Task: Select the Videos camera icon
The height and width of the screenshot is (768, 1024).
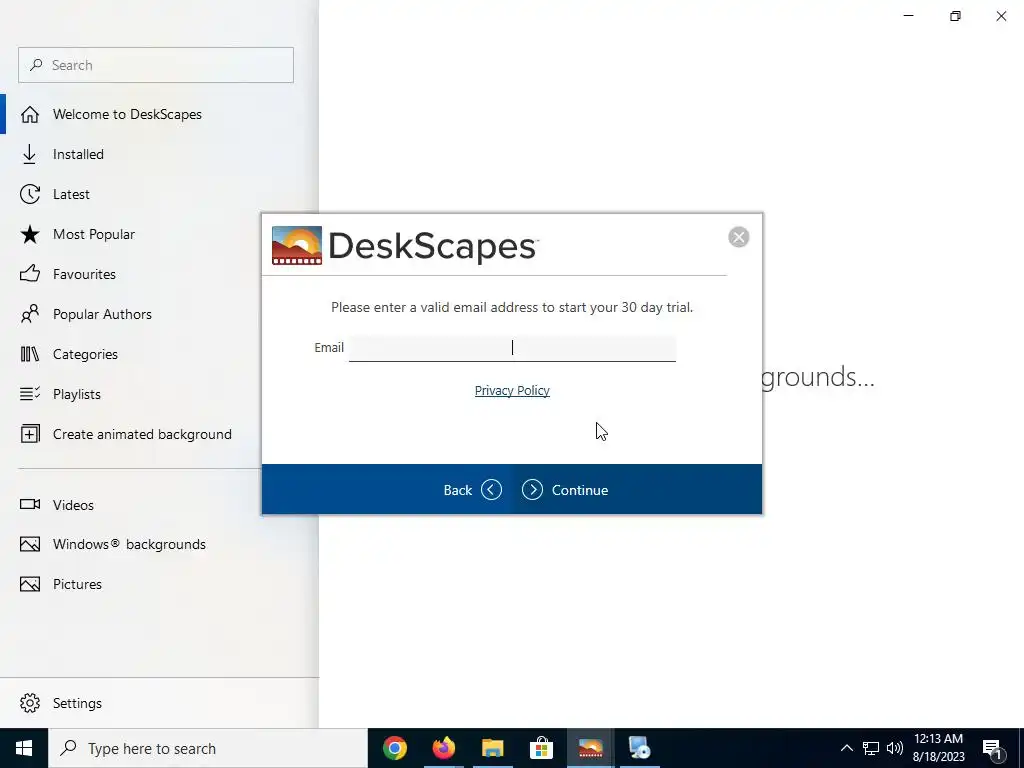Action: [30, 504]
